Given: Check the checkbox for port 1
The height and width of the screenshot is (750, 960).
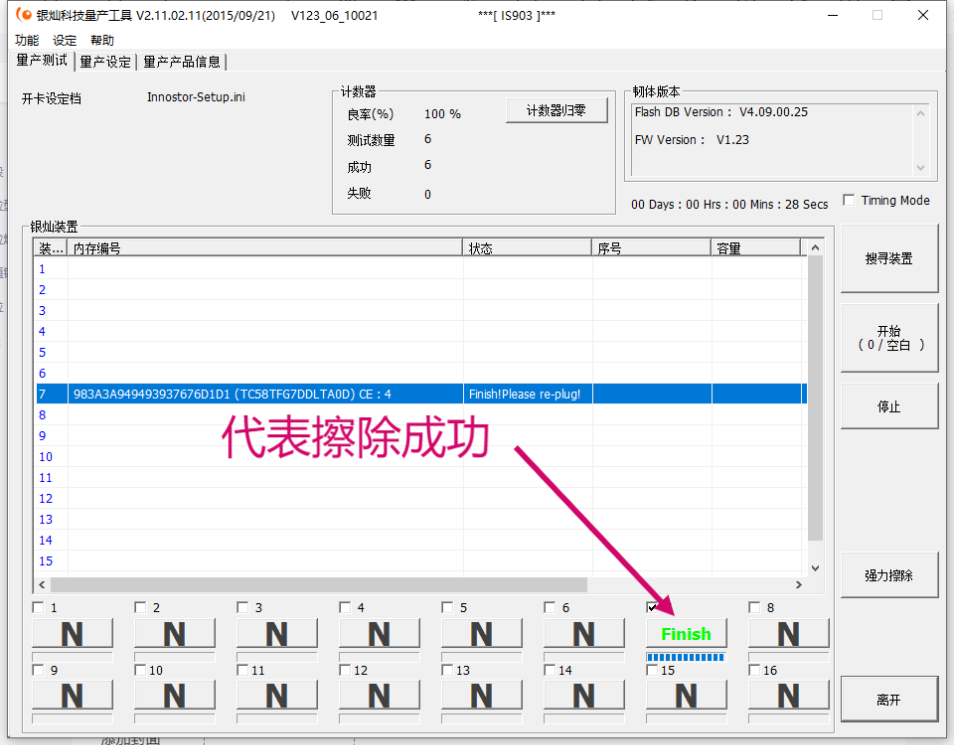Looking at the screenshot, I should [38, 607].
